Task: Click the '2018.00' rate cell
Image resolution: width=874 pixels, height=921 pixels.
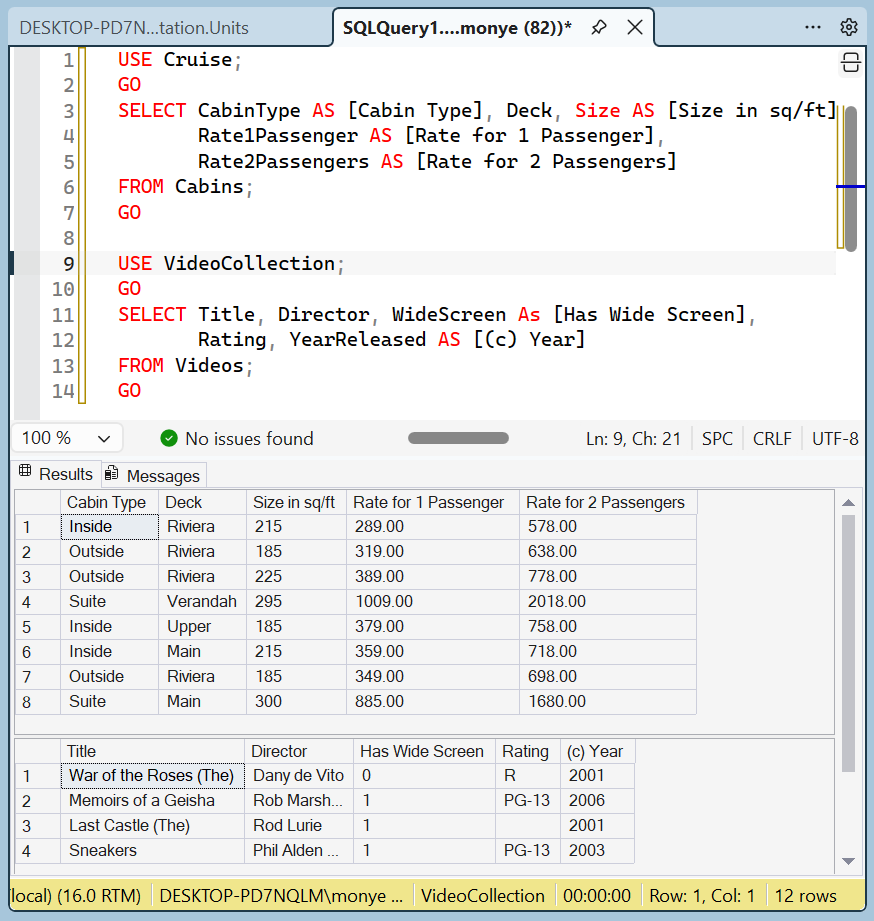Action: pos(608,601)
